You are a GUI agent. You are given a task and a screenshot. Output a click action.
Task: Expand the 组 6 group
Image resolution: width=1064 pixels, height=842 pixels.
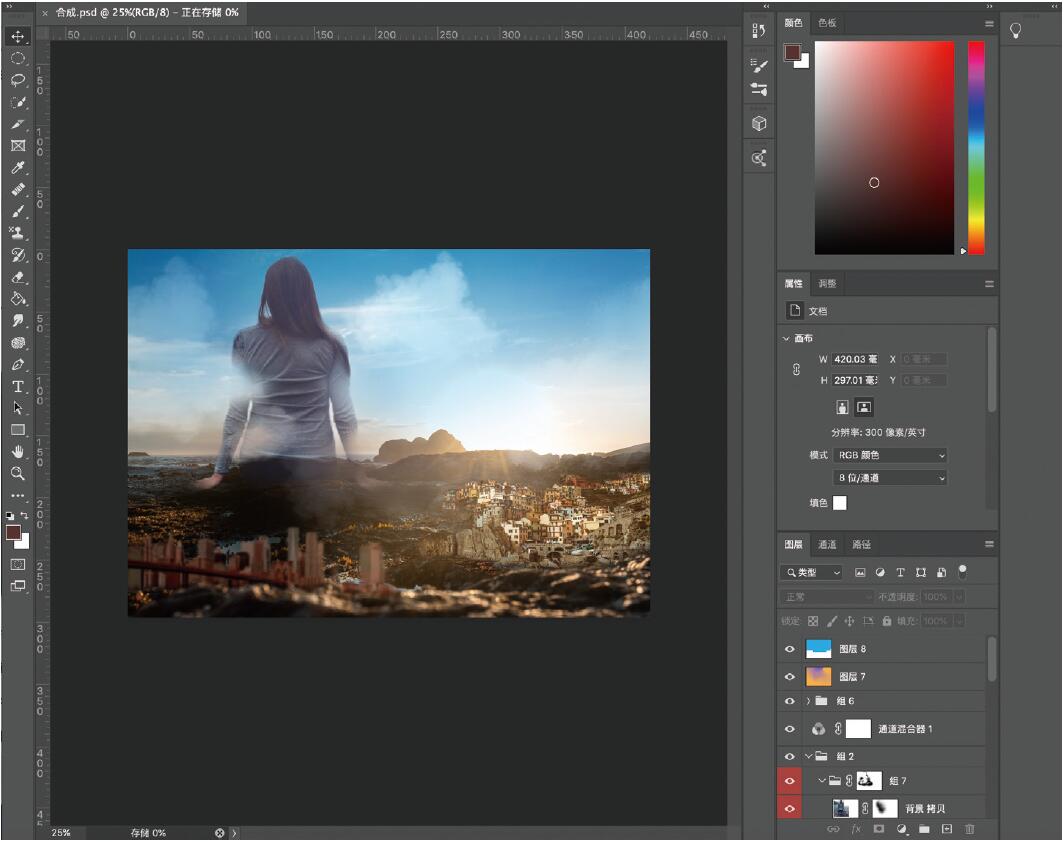click(x=808, y=702)
